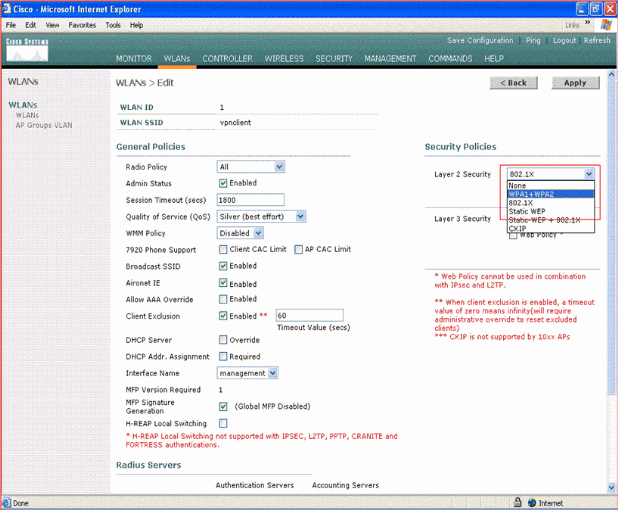
Task: Toggle the MFP Signature Generation checkbox
Action: coord(223,406)
